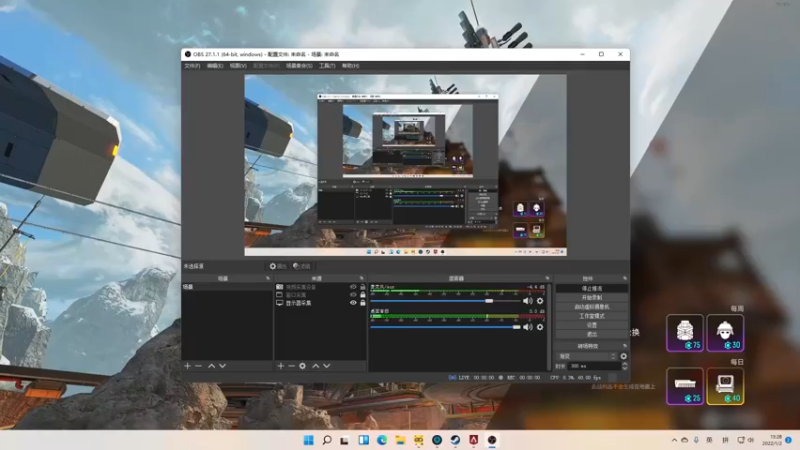The height and width of the screenshot is (450, 800).
Task: Click the Exit button in Controls panel
Action: (x=591, y=334)
